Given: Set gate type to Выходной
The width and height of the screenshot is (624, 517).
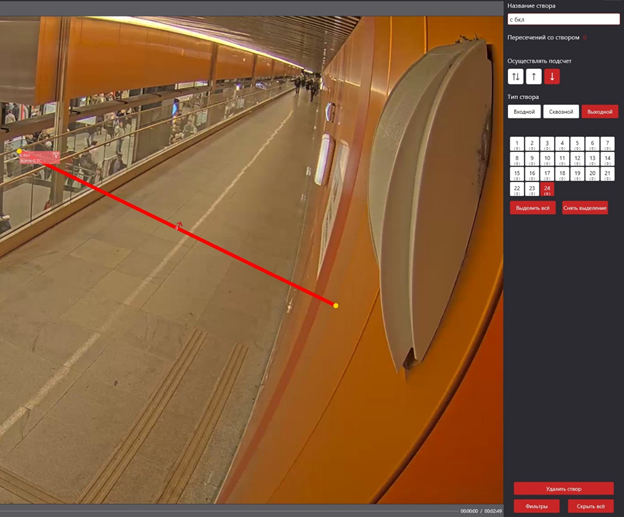Looking at the screenshot, I should [x=600, y=112].
